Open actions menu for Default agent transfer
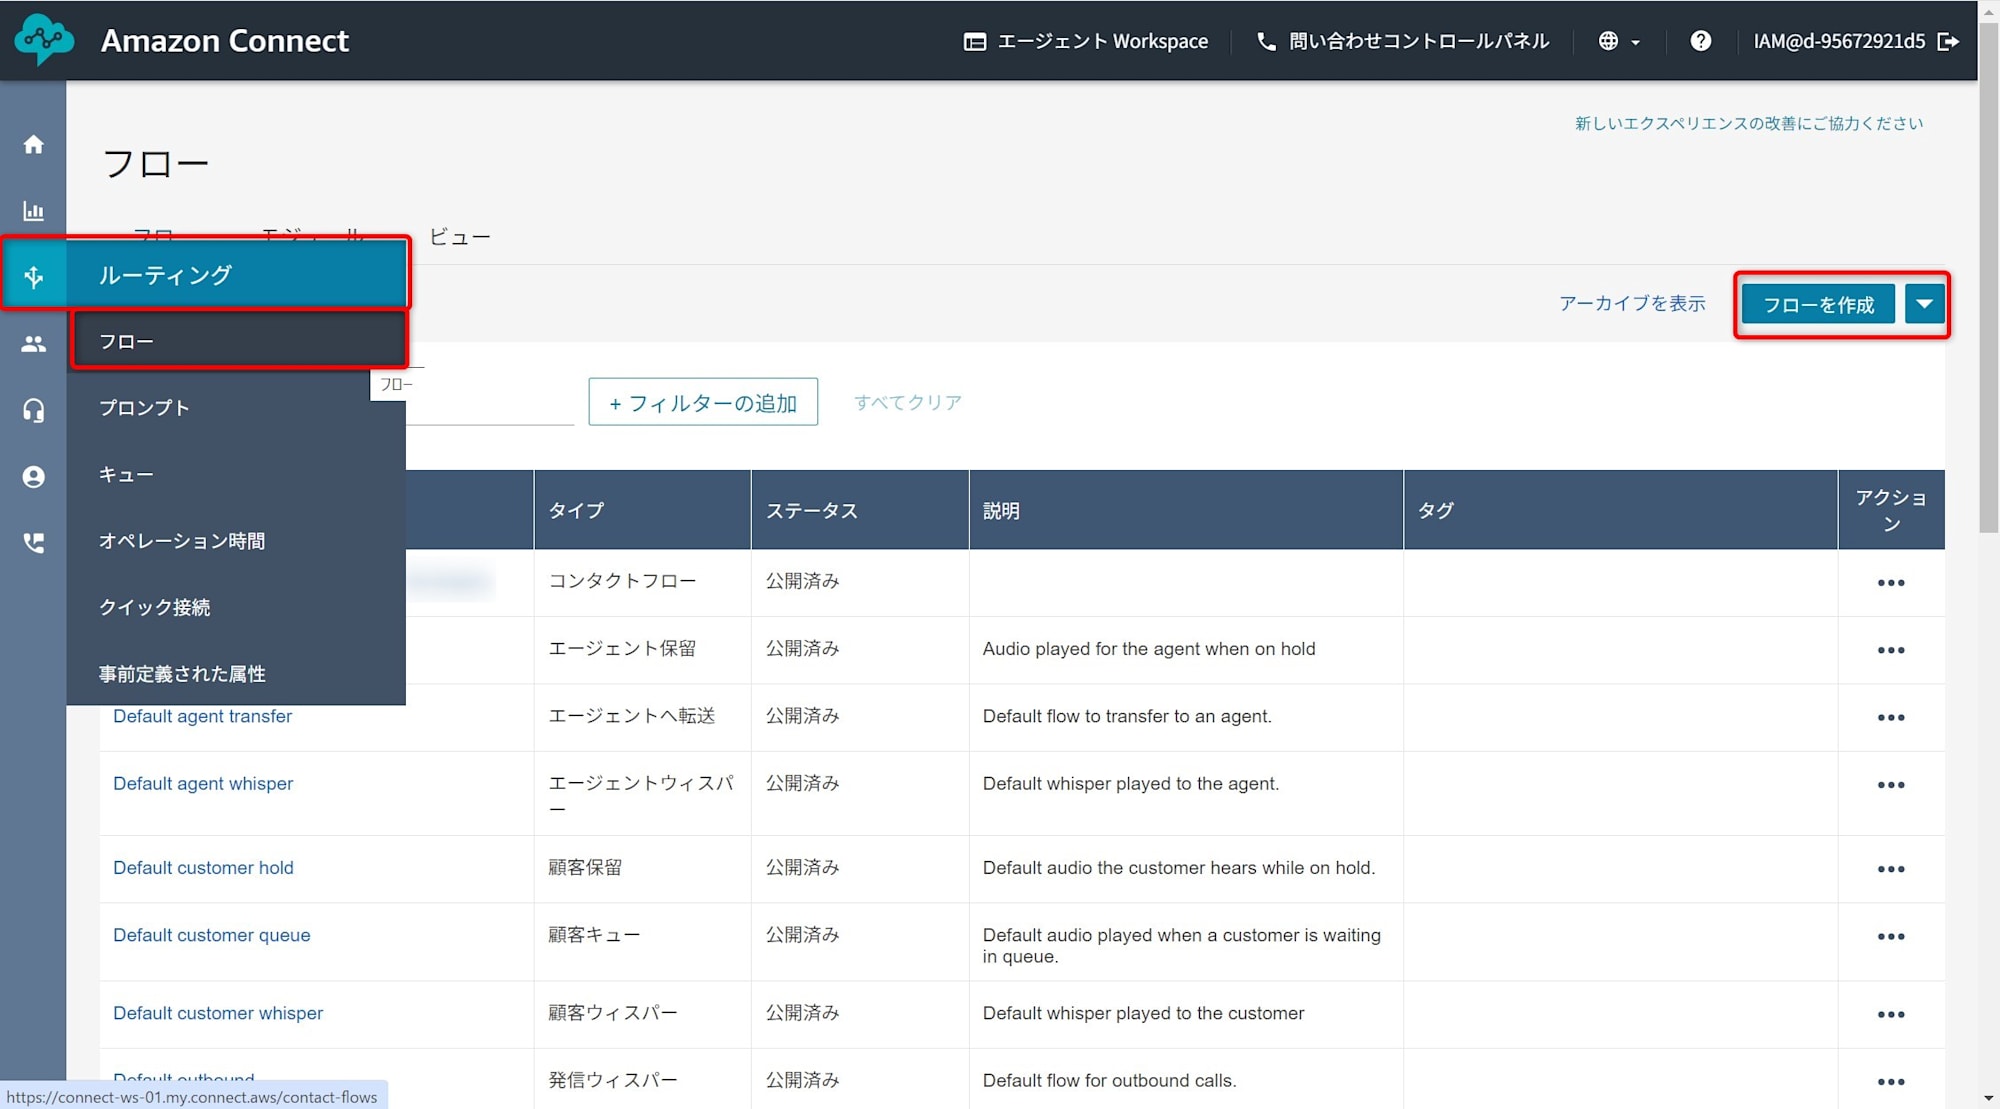The width and height of the screenshot is (2000, 1109). coord(1890,718)
